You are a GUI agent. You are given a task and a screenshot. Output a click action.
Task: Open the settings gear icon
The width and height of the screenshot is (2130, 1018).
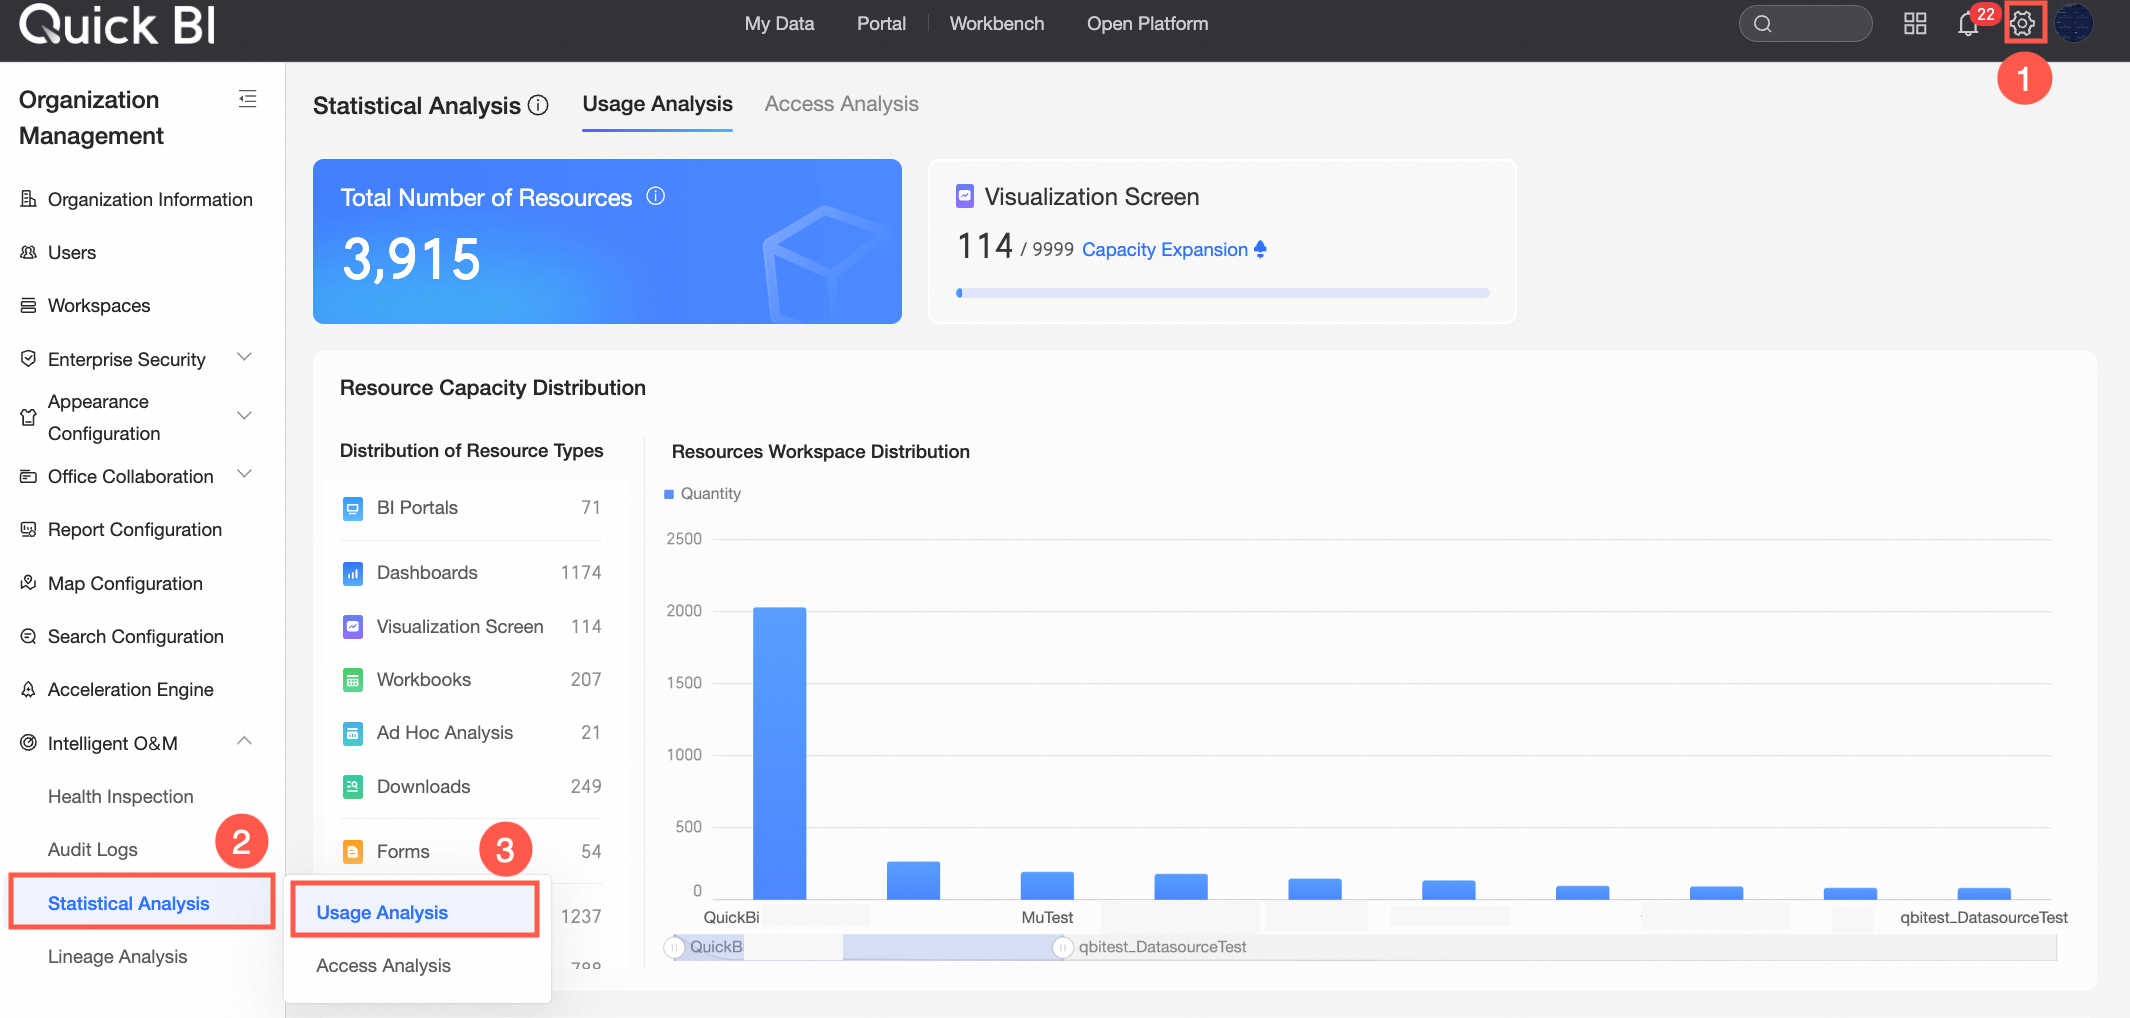(x=2023, y=23)
